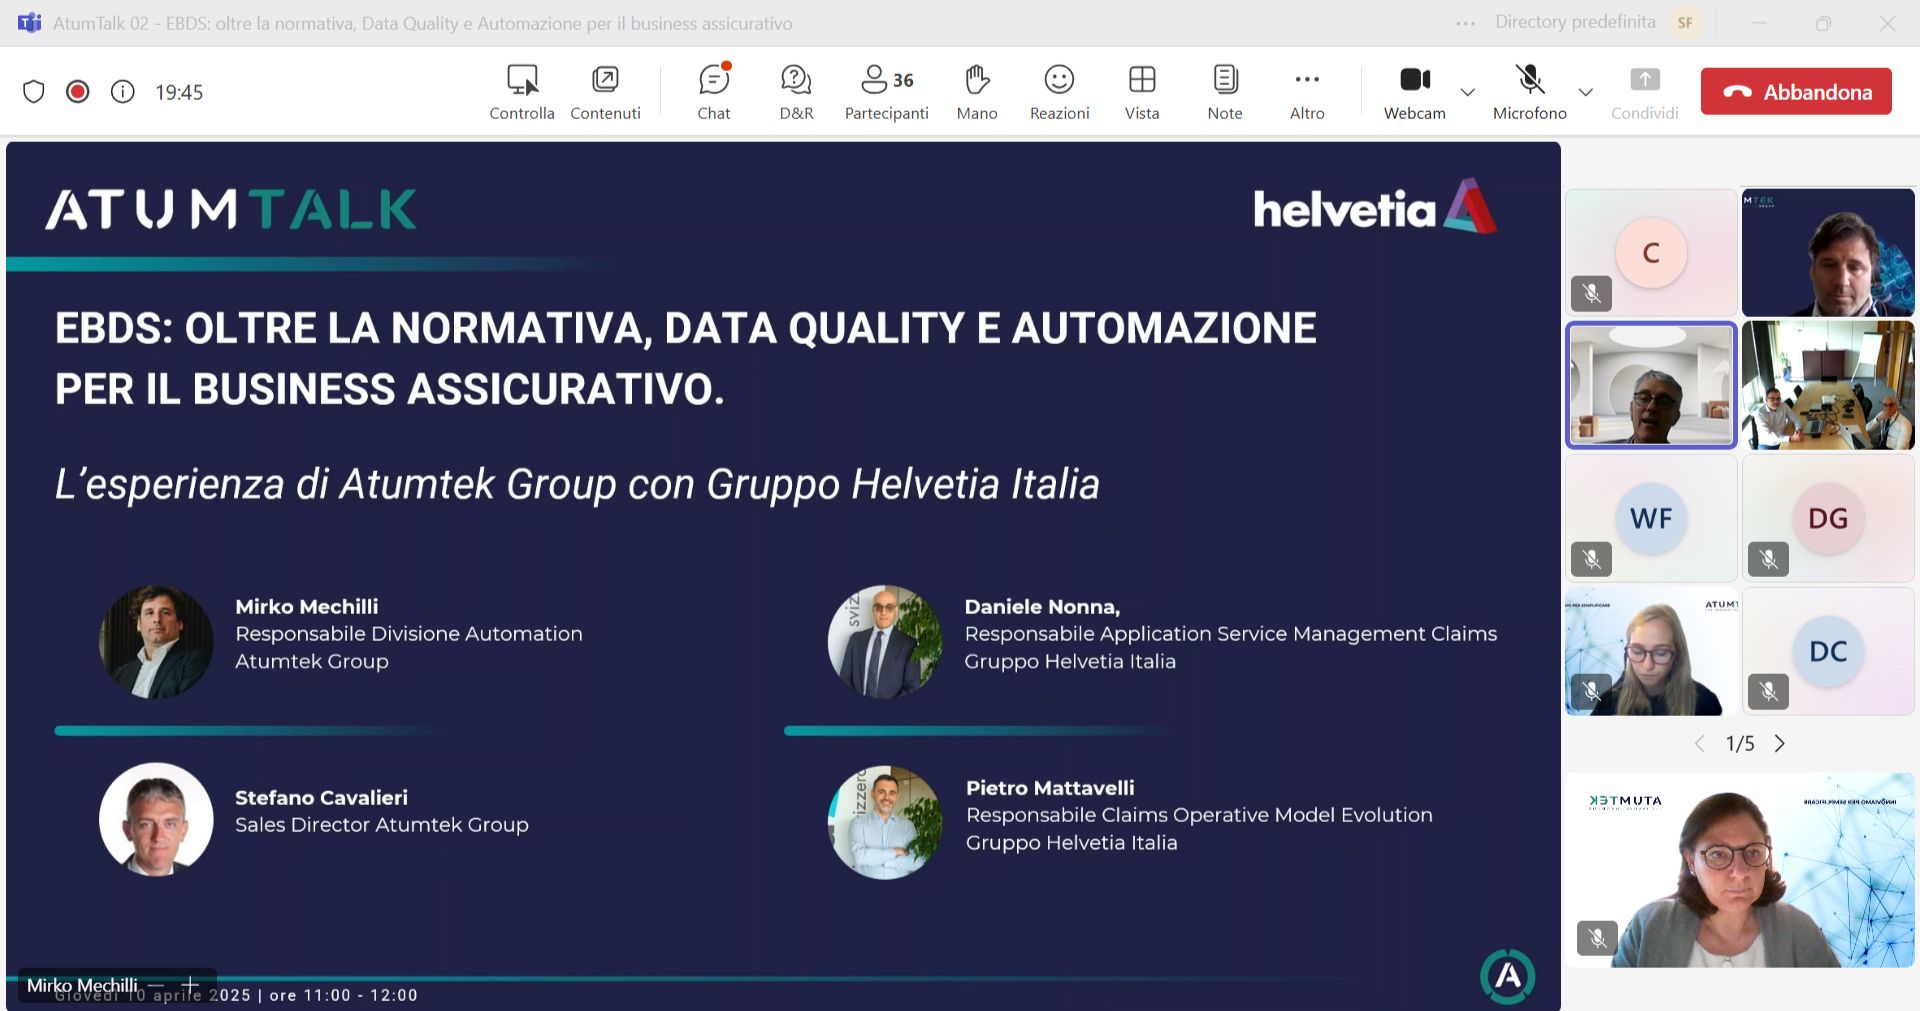Unmute the Microfono

click(1529, 91)
